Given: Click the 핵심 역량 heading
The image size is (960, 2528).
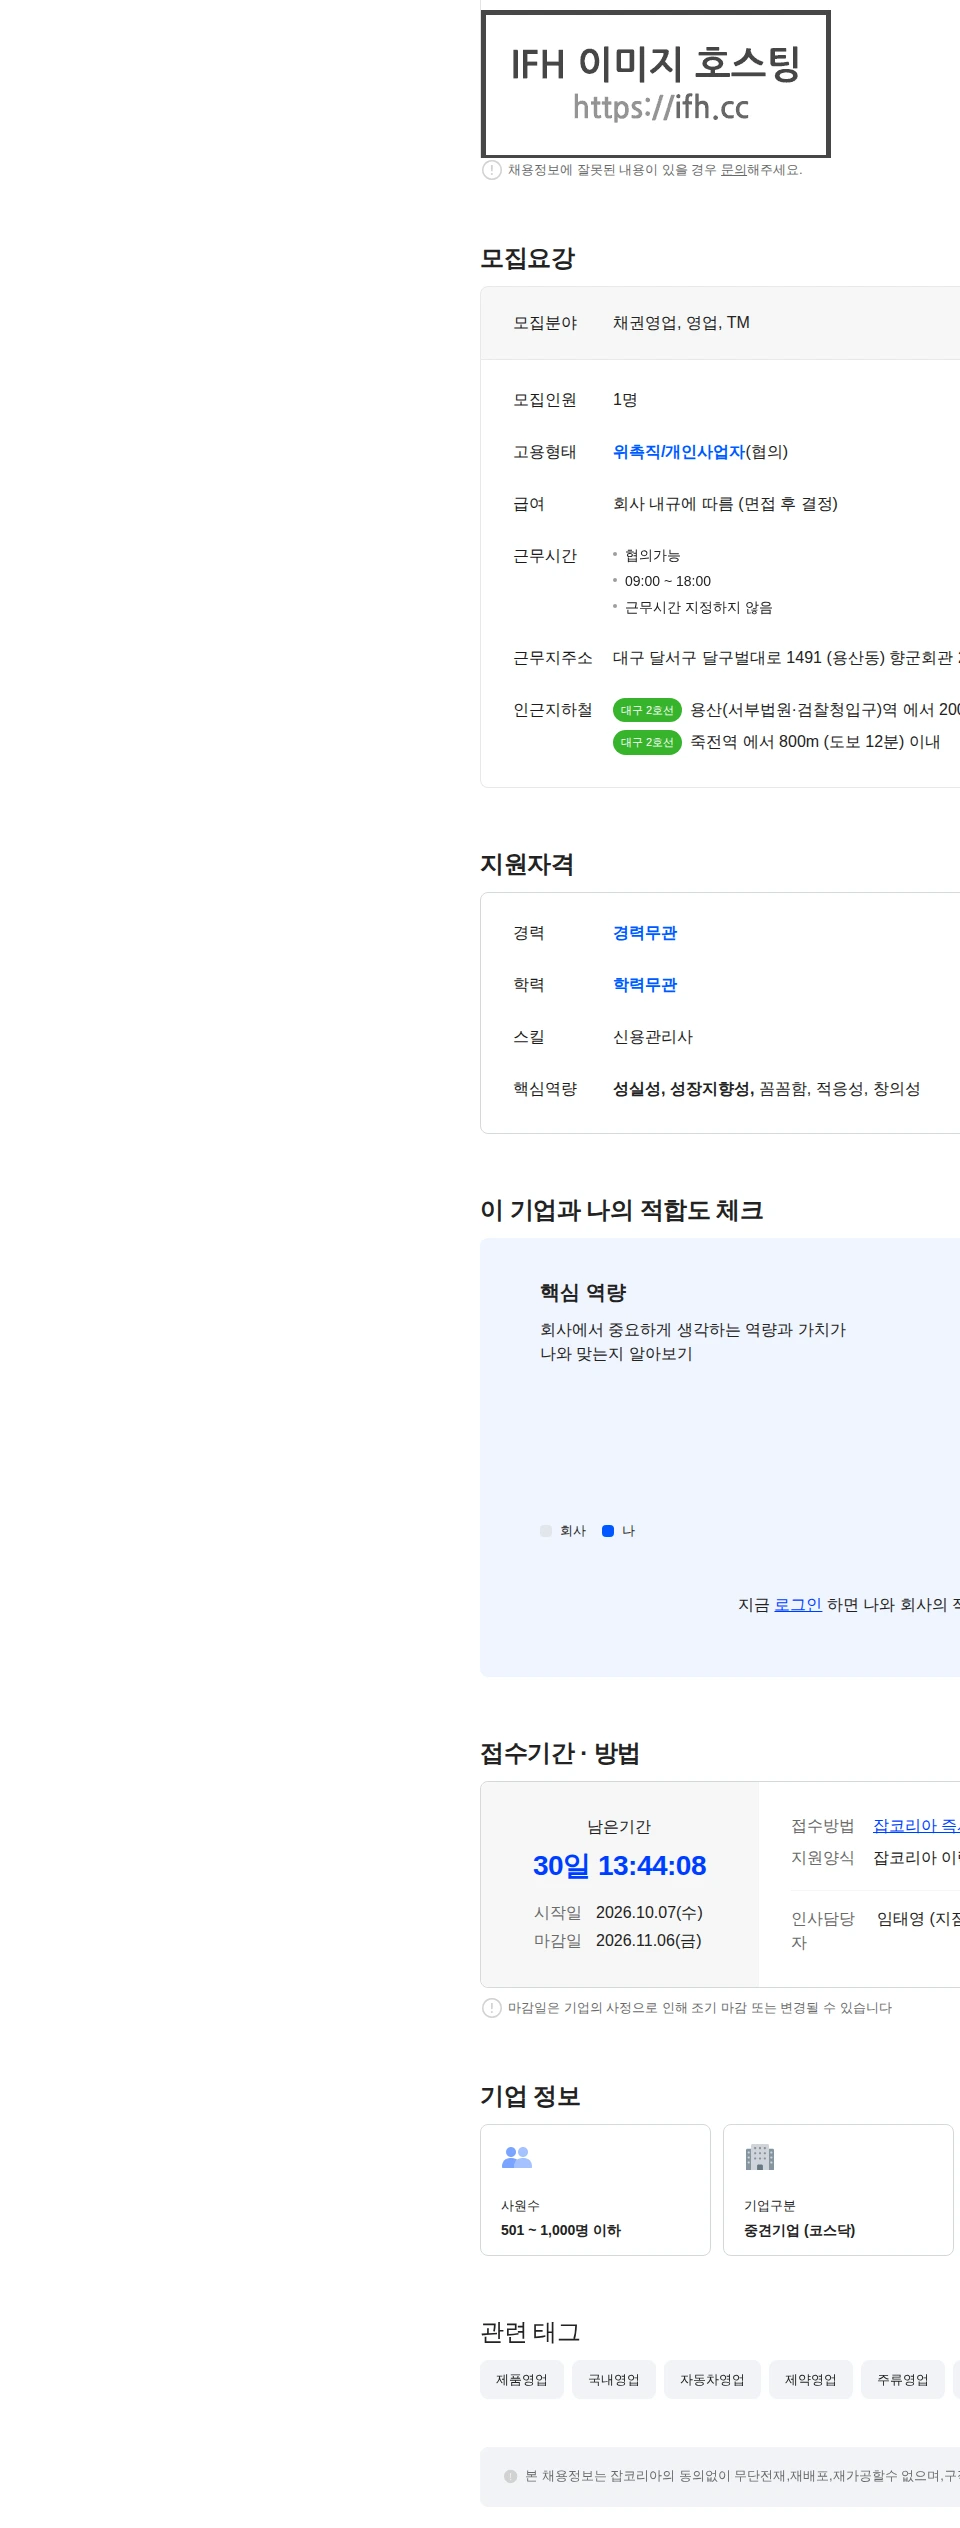Looking at the screenshot, I should 583,1293.
